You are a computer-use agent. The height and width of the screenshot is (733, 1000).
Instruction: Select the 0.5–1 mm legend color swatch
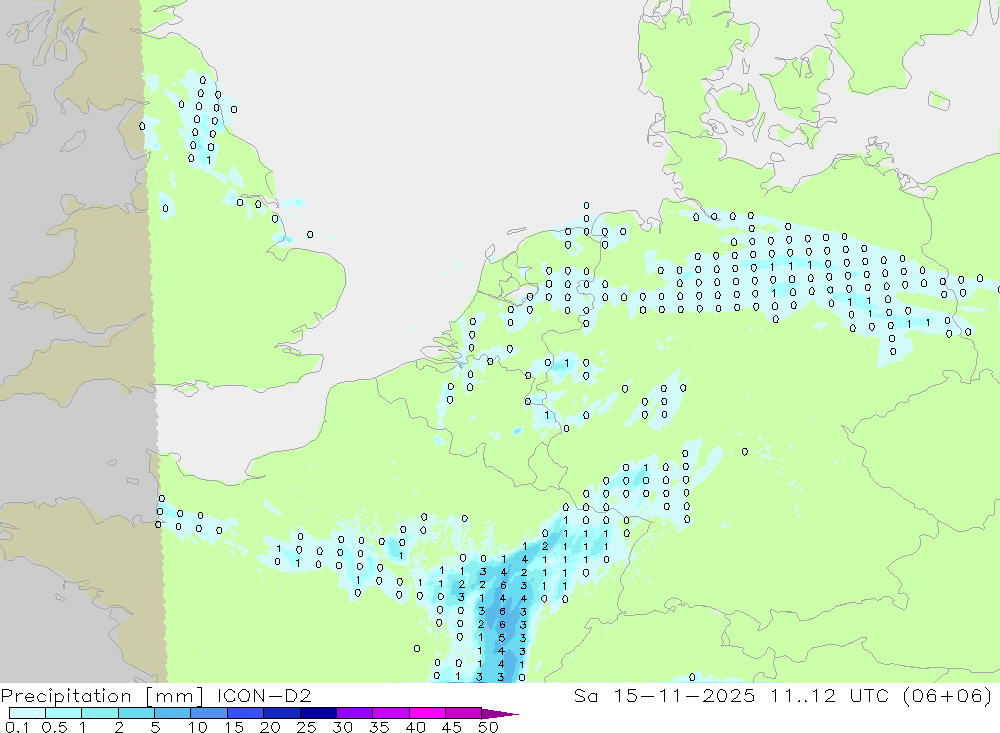[x=64, y=713]
